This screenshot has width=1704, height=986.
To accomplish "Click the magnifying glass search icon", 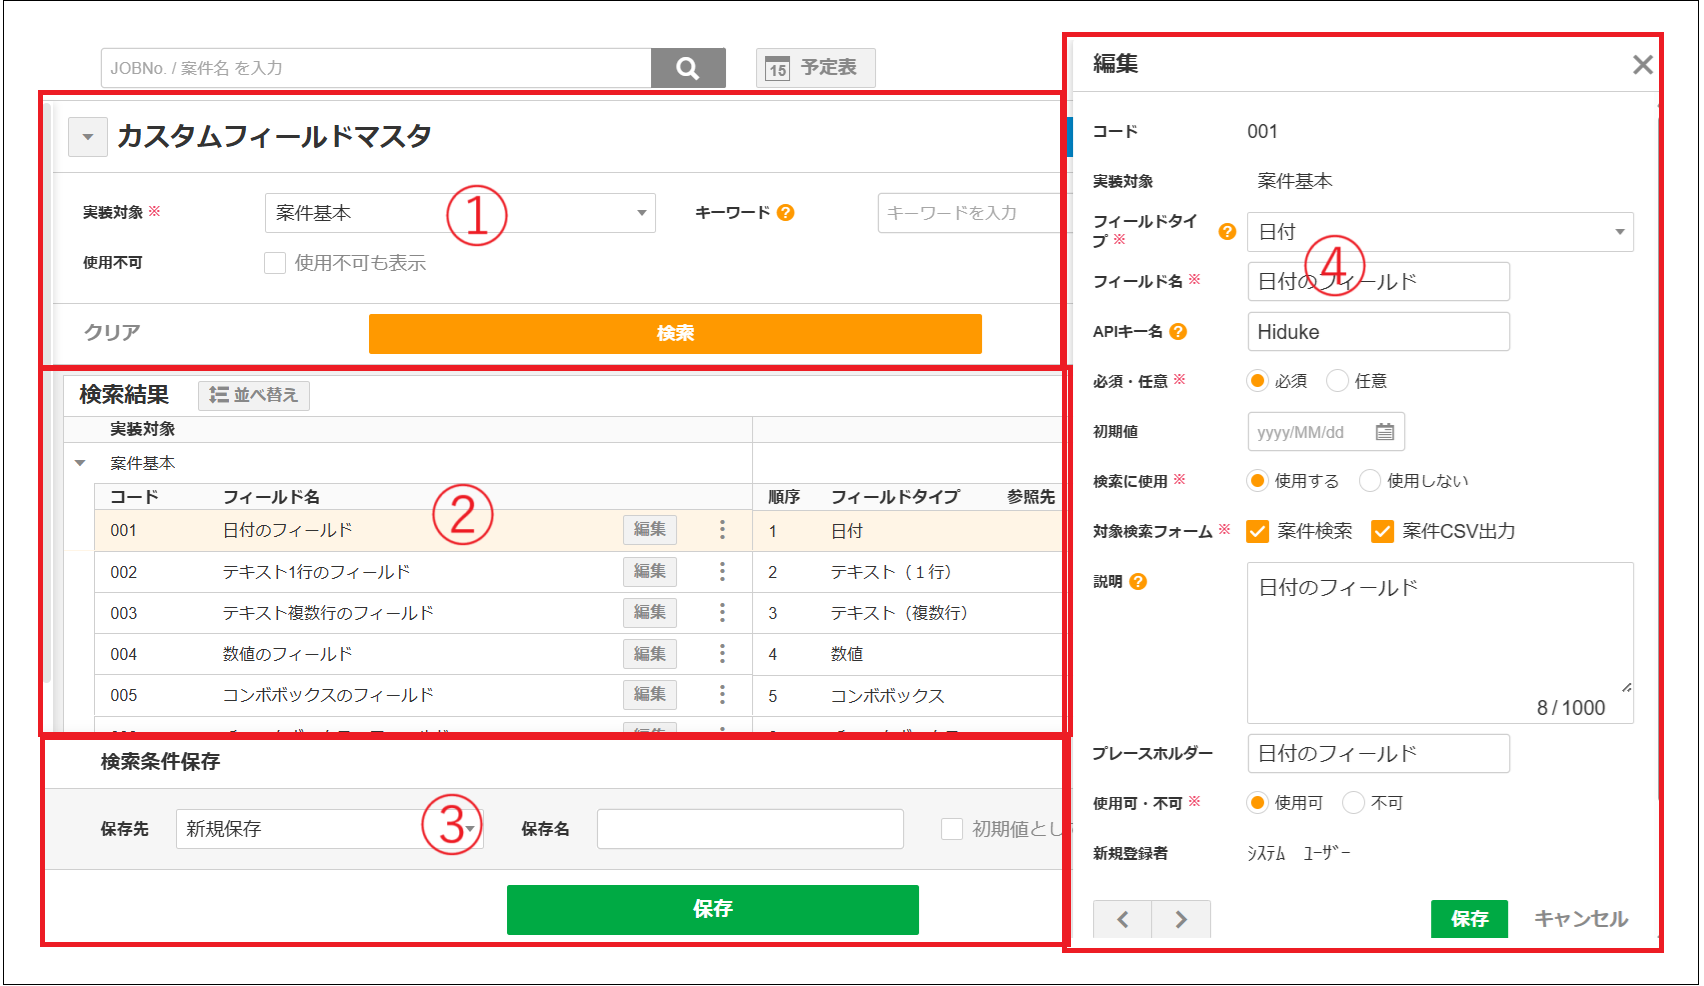I will coord(687,68).
